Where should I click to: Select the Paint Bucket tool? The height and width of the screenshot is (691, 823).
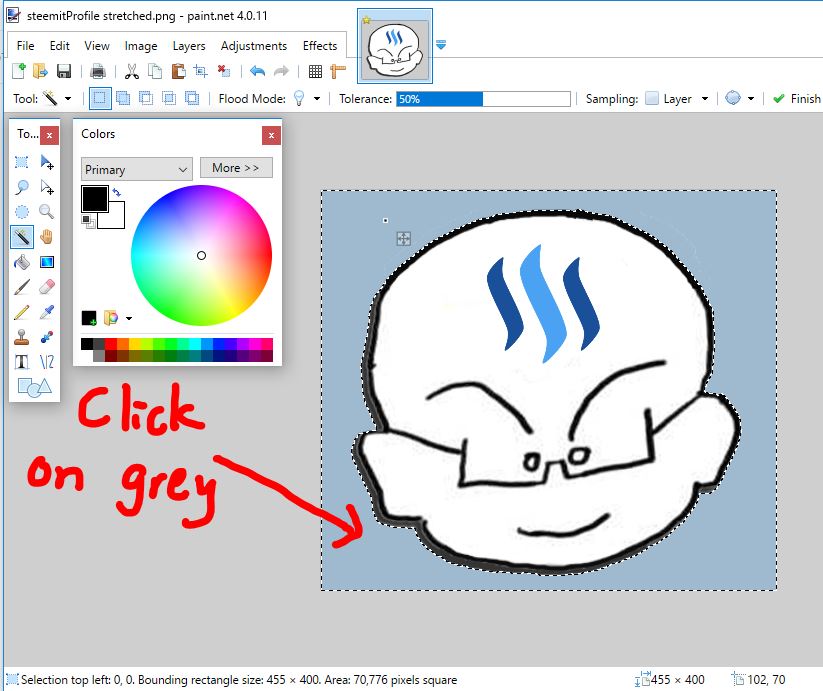click(22, 262)
